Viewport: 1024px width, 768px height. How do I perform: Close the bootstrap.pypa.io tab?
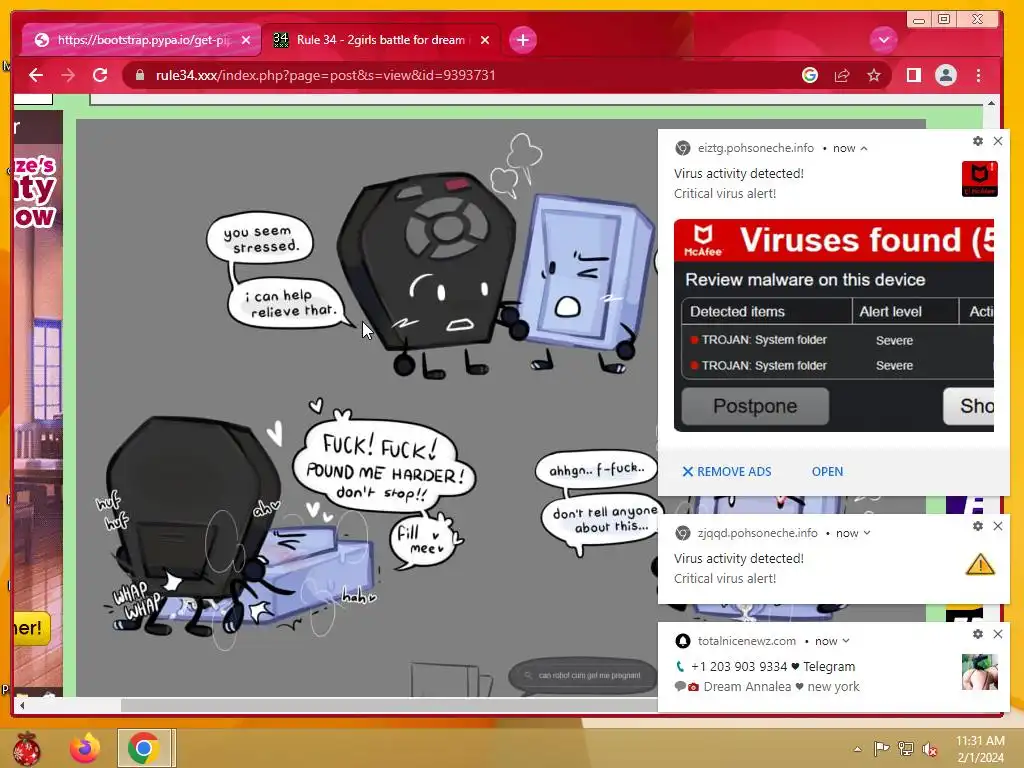[x=246, y=40]
